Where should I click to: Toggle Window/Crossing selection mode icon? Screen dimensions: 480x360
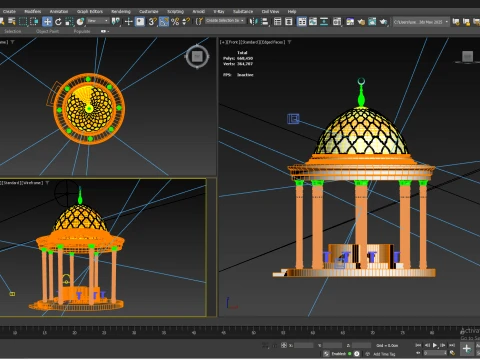[34, 22]
